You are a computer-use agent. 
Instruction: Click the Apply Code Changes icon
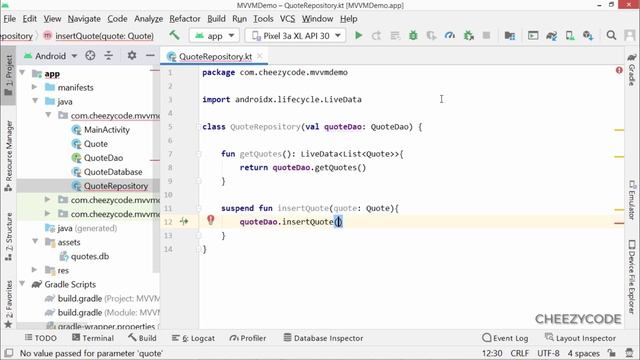tap(395, 36)
